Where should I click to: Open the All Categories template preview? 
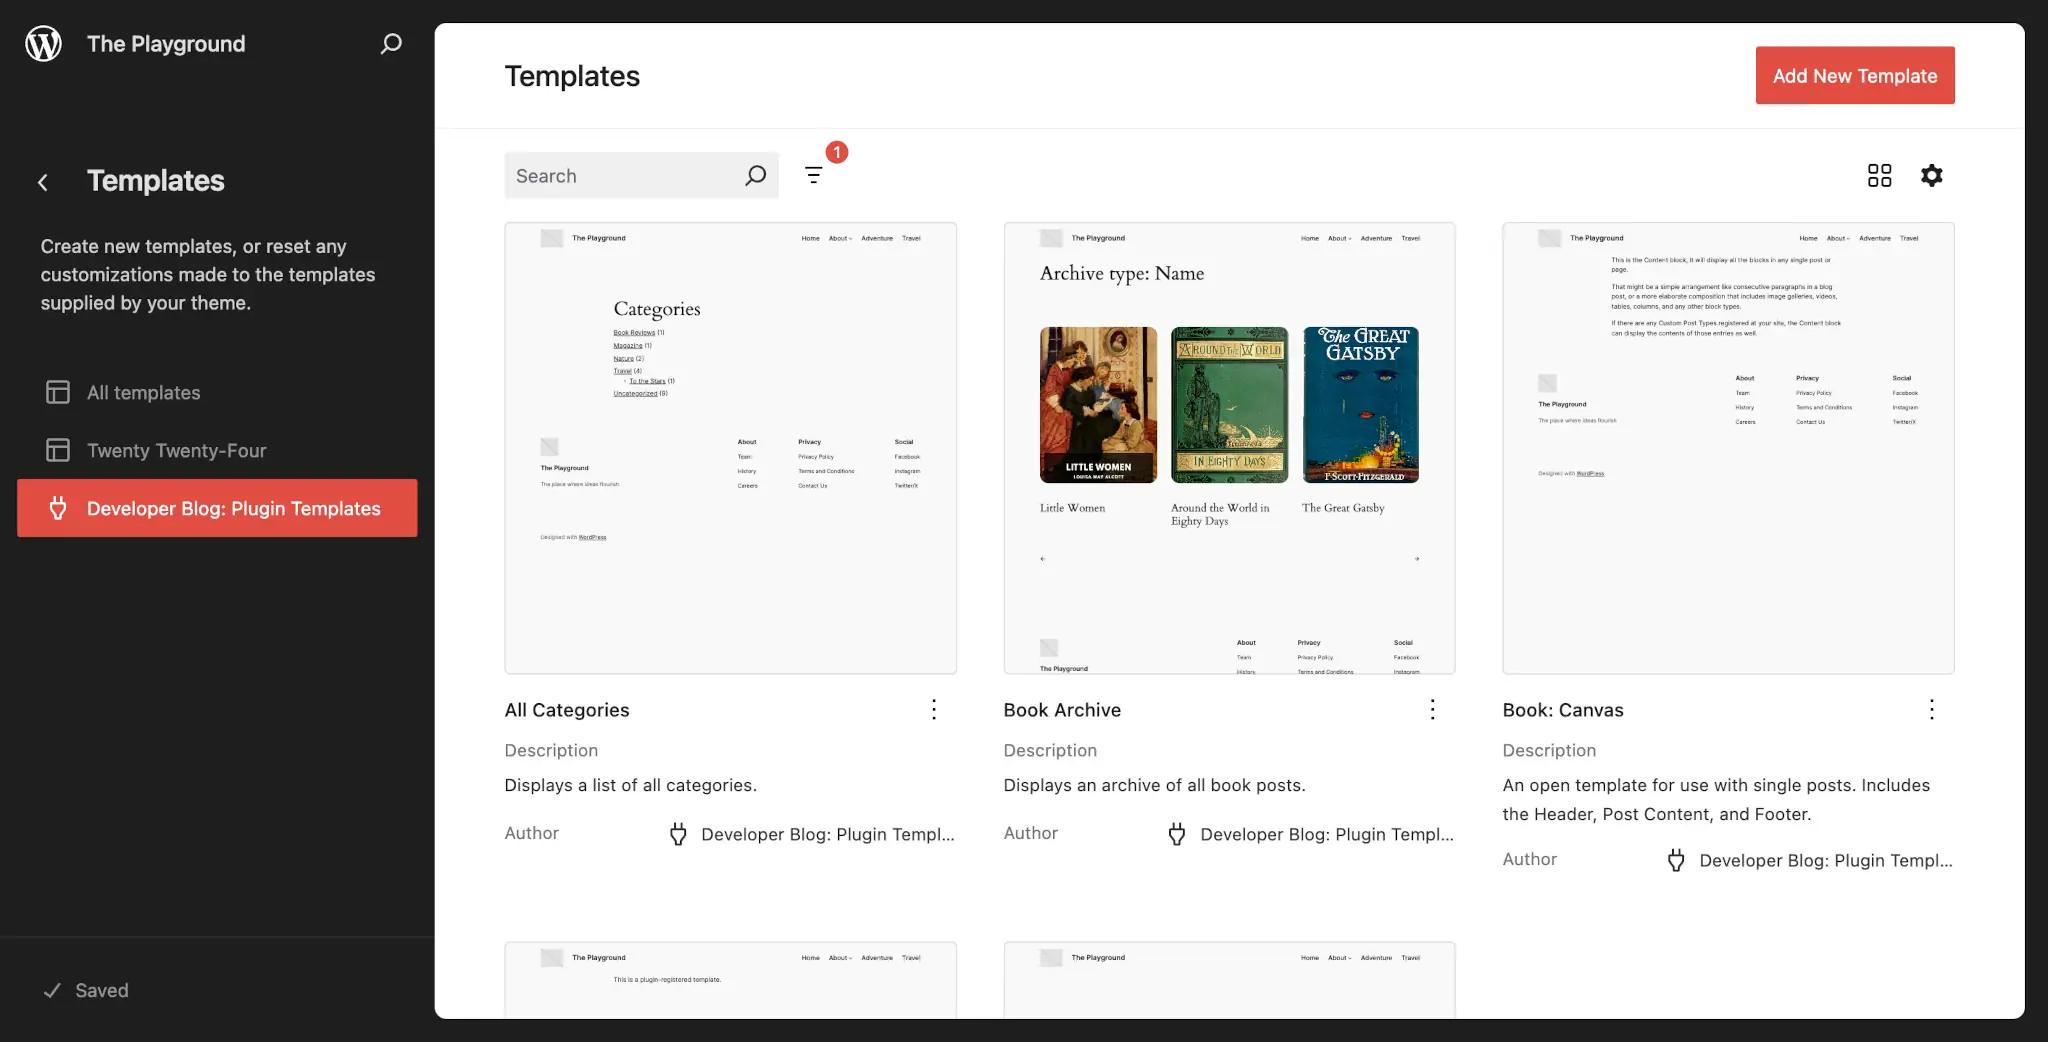[x=731, y=448]
